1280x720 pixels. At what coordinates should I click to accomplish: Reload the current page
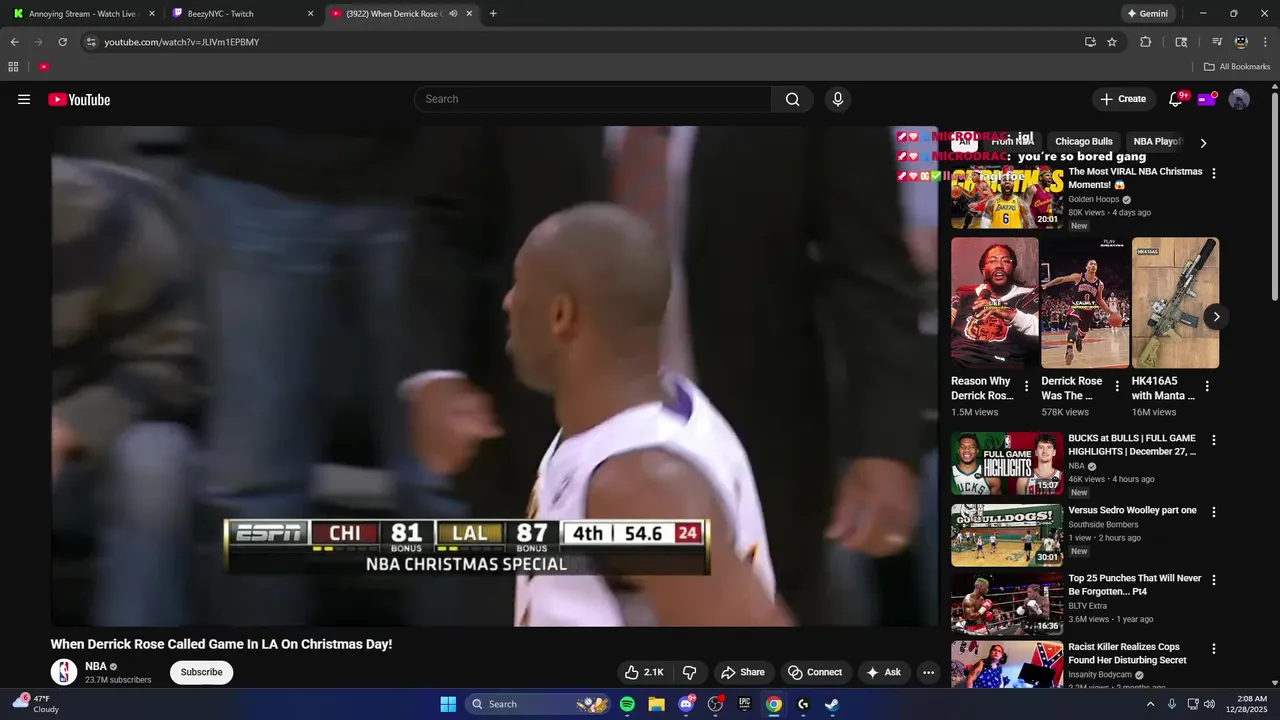tap(62, 42)
